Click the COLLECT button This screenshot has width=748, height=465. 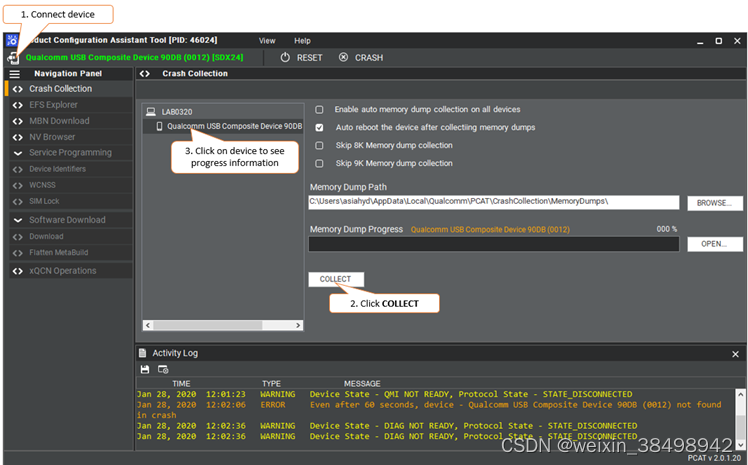(336, 279)
